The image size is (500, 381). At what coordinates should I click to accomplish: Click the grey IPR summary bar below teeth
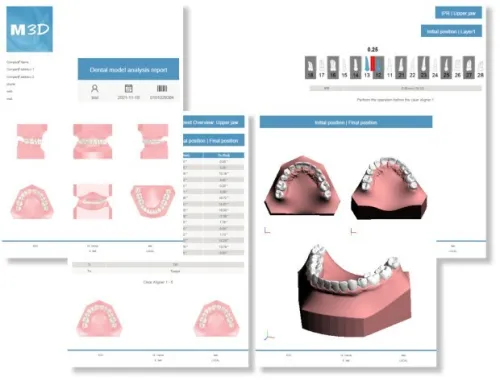point(396,88)
